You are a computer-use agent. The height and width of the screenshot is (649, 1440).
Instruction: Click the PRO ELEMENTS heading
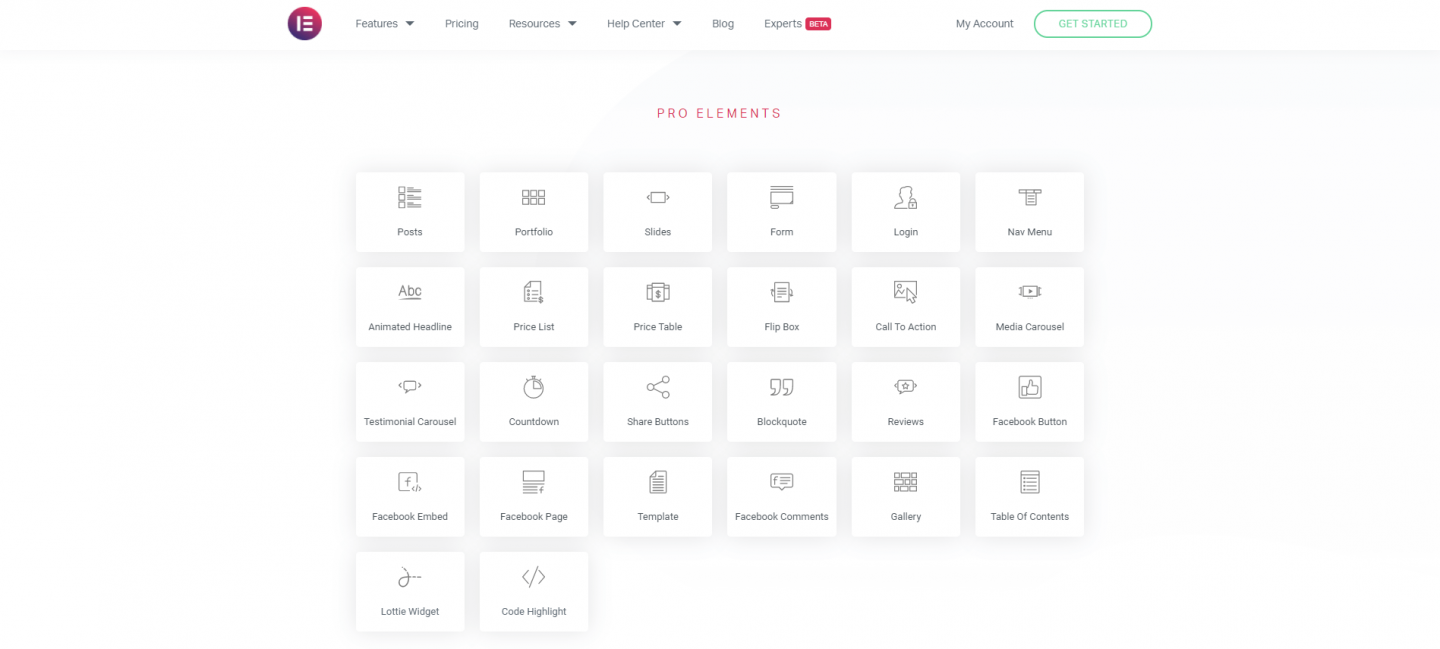click(x=719, y=114)
